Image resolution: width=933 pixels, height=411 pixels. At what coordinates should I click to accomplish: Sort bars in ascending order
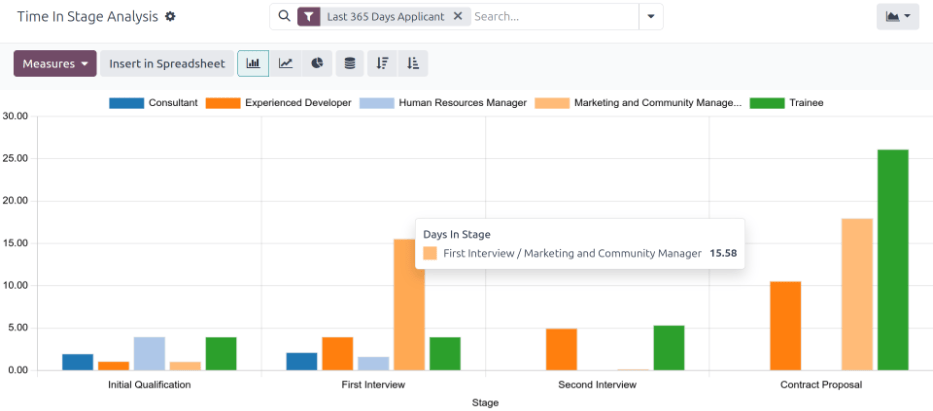tap(412, 63)
